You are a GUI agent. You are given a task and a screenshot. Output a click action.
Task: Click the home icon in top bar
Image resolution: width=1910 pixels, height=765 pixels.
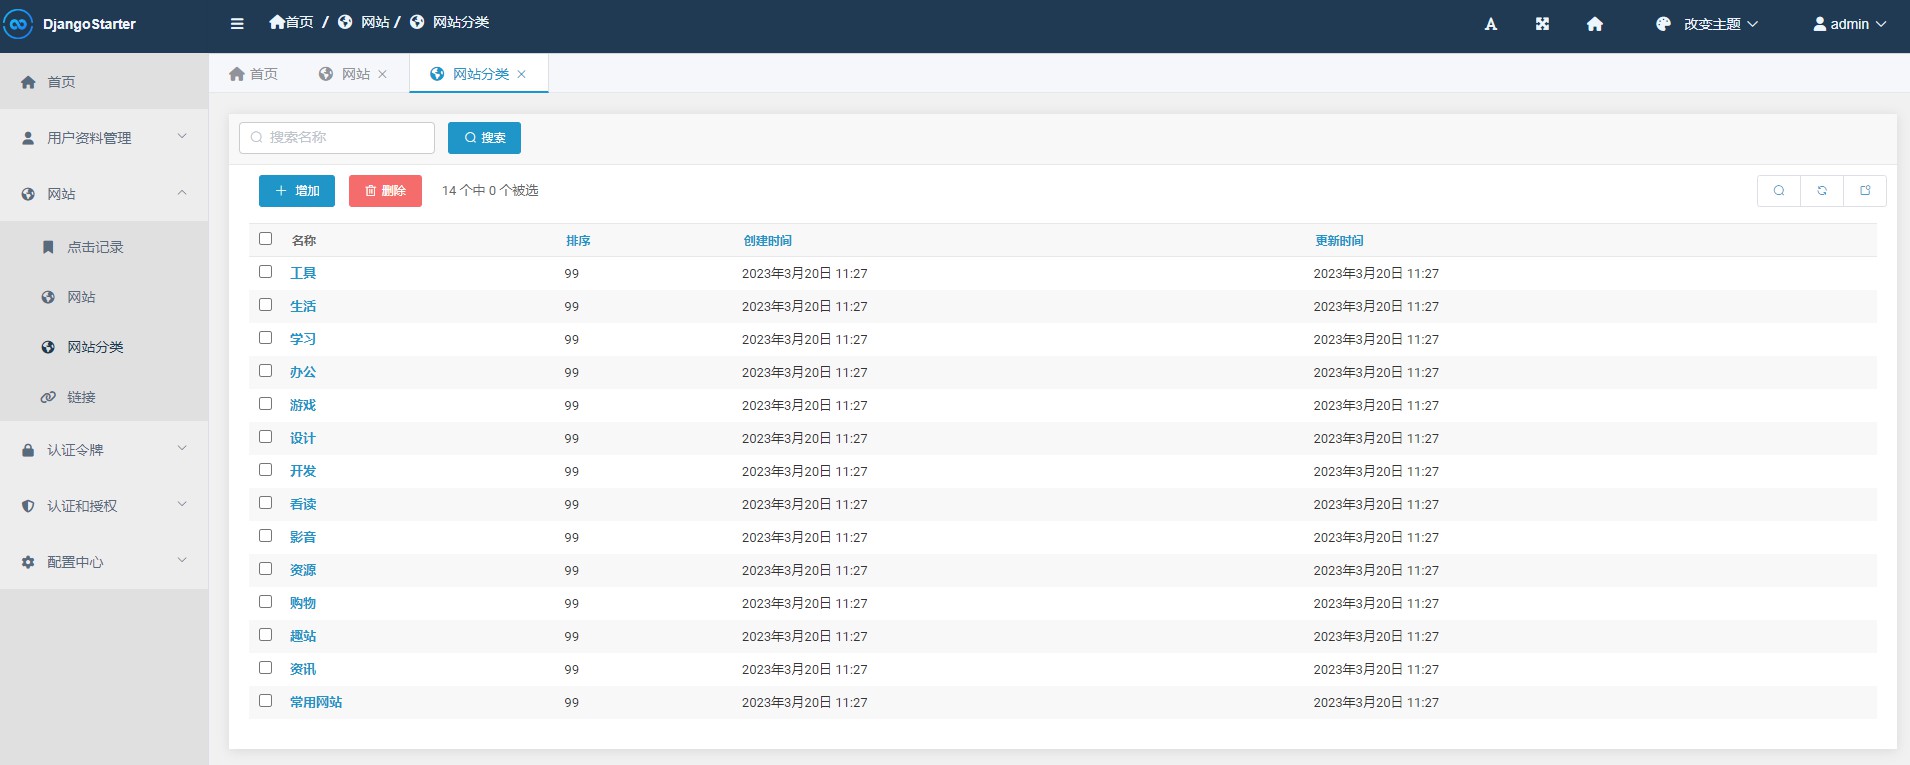[x=1595, y=24]
